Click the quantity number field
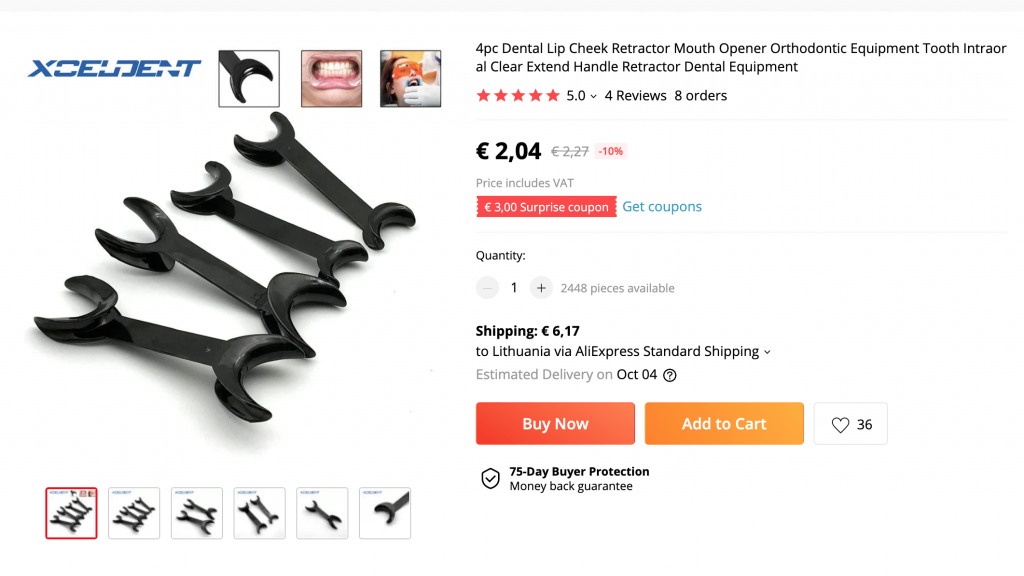Screen dimensions: 1024x576 point(514,288)
